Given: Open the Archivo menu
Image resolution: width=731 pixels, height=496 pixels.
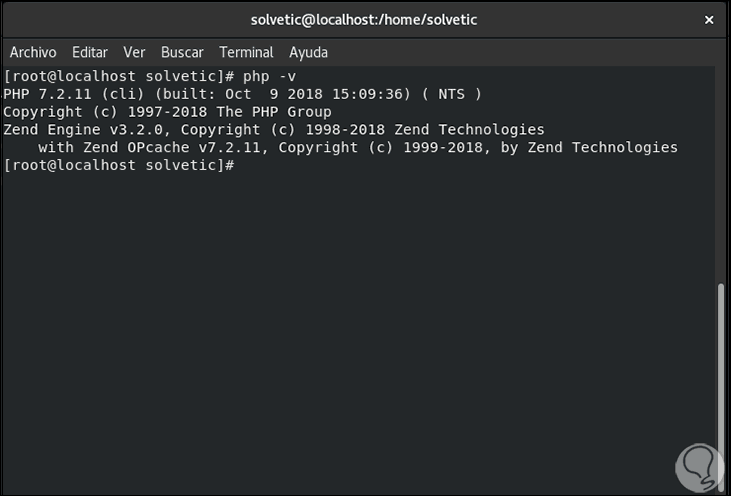Looking at the screenshot, I should [33, 52].
